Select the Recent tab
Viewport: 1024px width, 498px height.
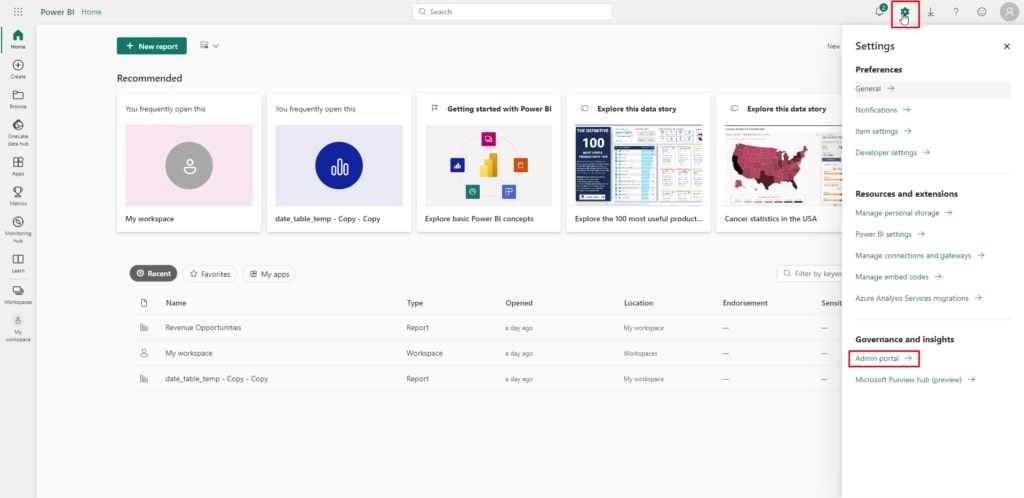click(x=153, y=274)
